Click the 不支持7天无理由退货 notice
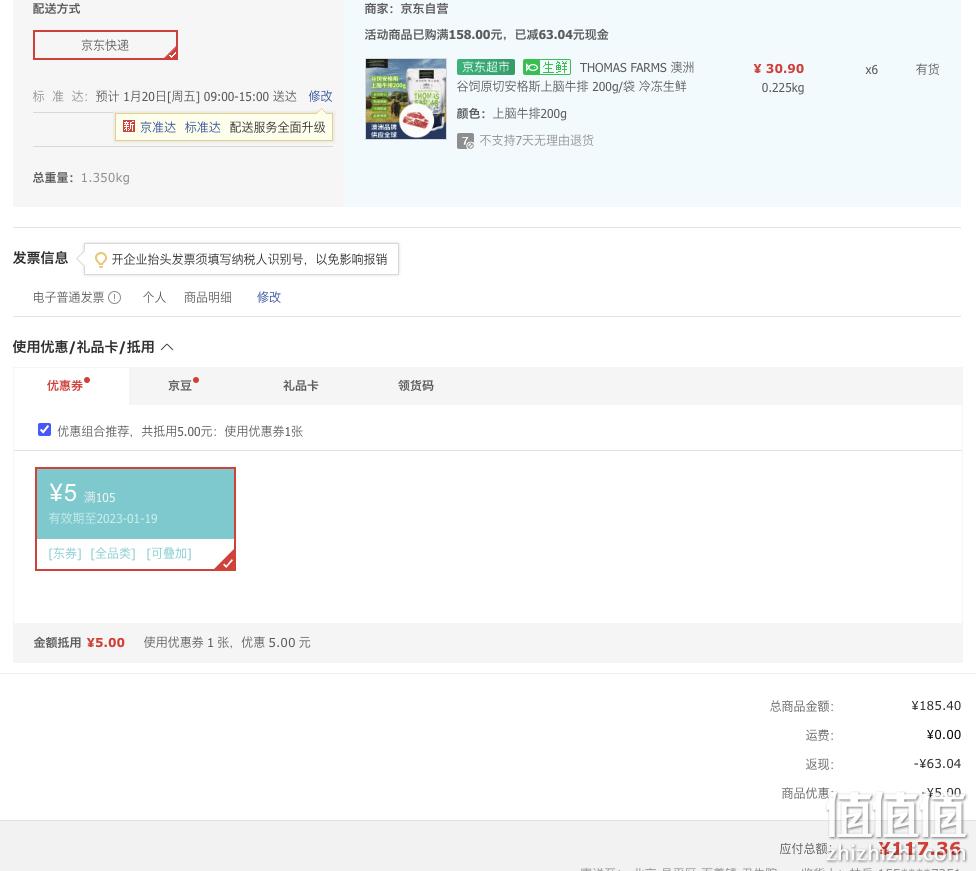The width and height of the screenshot is (976, 871). [537, 141]
